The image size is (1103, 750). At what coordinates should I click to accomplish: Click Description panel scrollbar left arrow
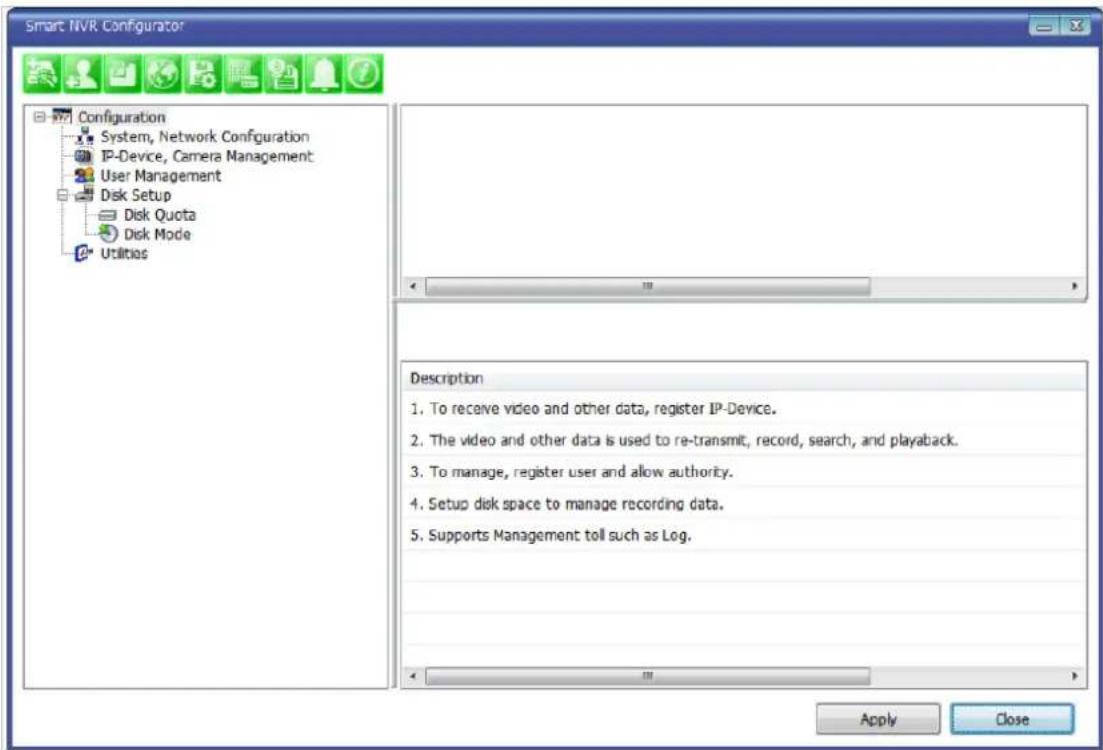pyautogui.click(x=413, y=675)
